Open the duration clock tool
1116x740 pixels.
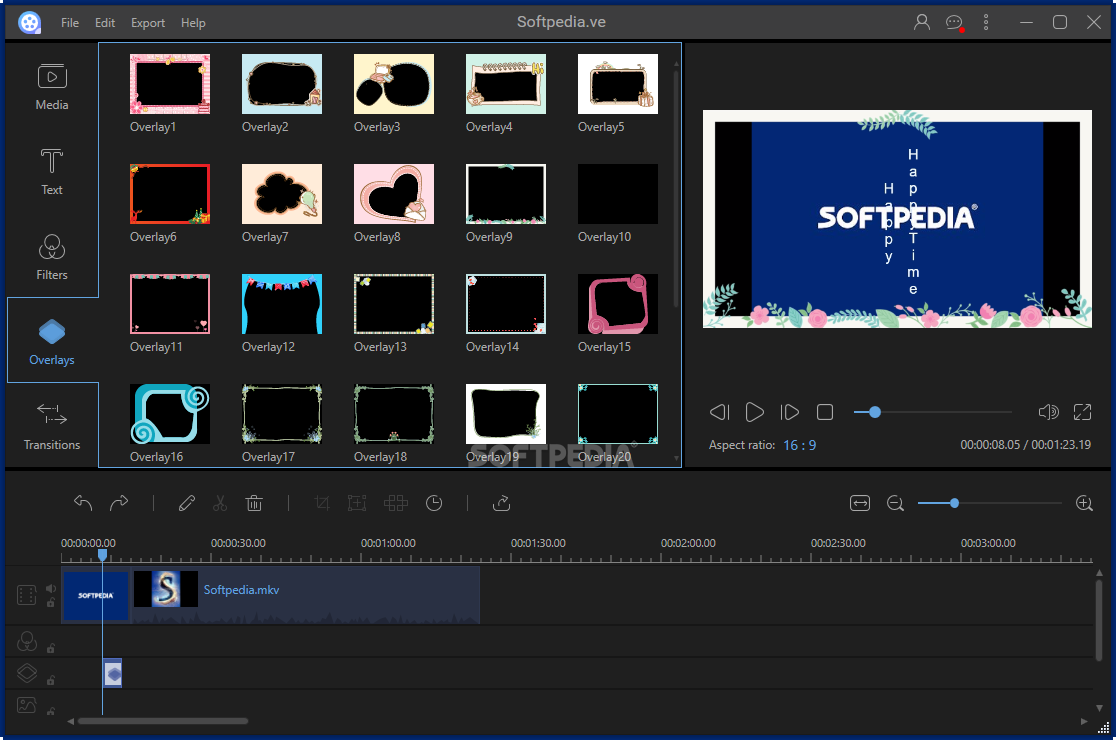click(x=434, y=503)
